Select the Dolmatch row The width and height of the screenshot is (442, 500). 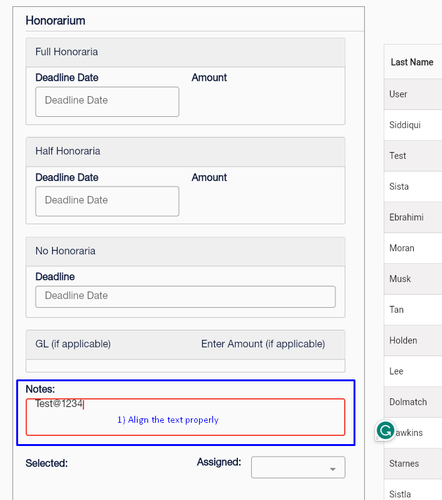pyautogui.click(x=413, y=402)
